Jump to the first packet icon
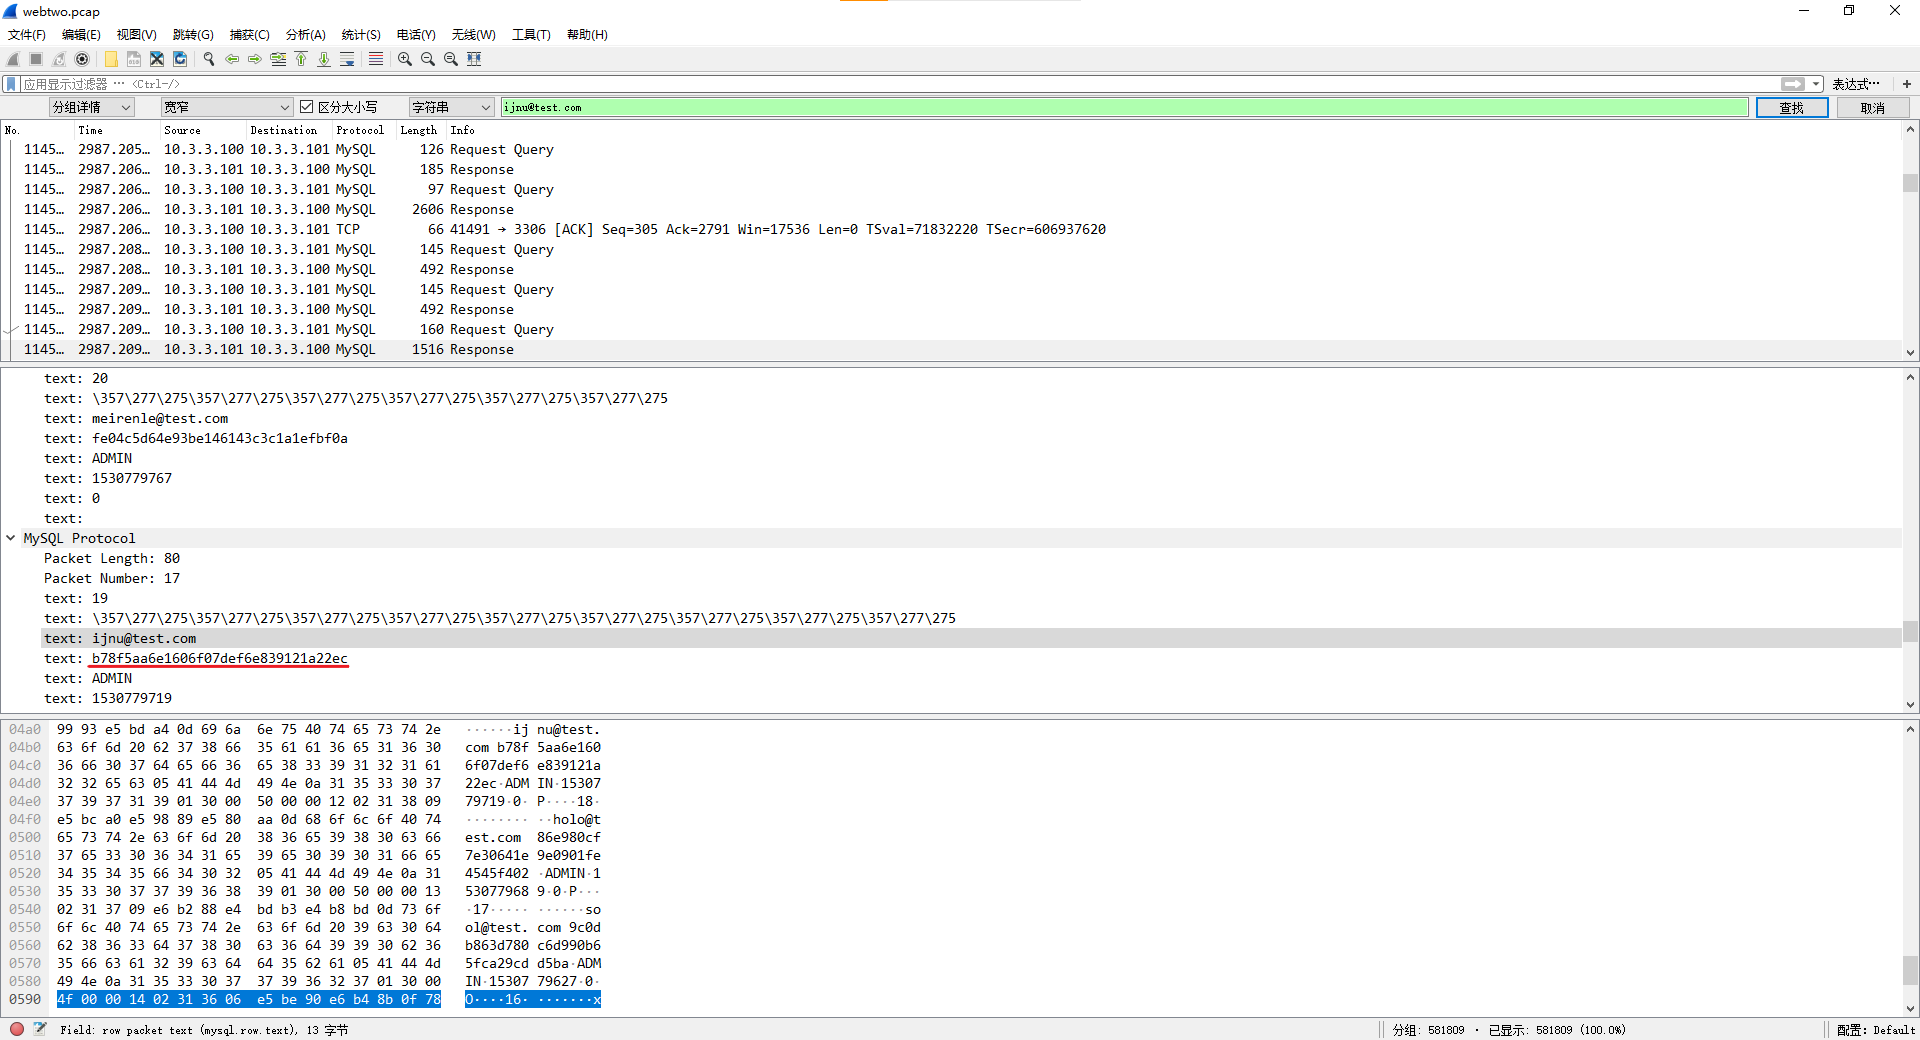This screenshot has width=1920, height=1040. (301, 59)
